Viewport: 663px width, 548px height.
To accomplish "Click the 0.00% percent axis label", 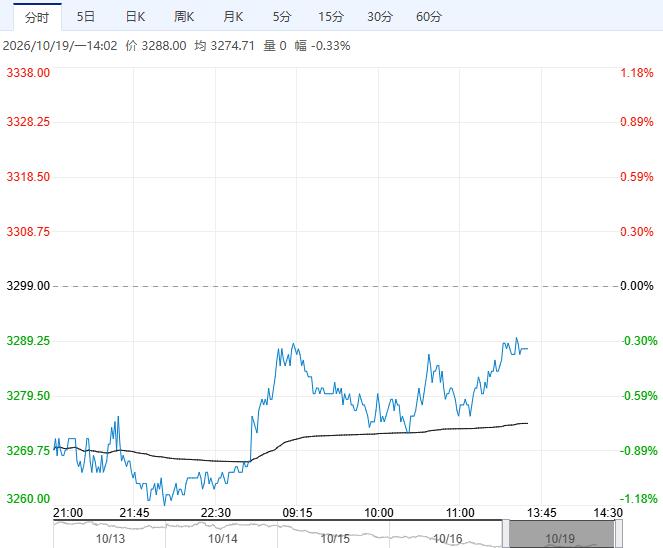I will 637,286.
